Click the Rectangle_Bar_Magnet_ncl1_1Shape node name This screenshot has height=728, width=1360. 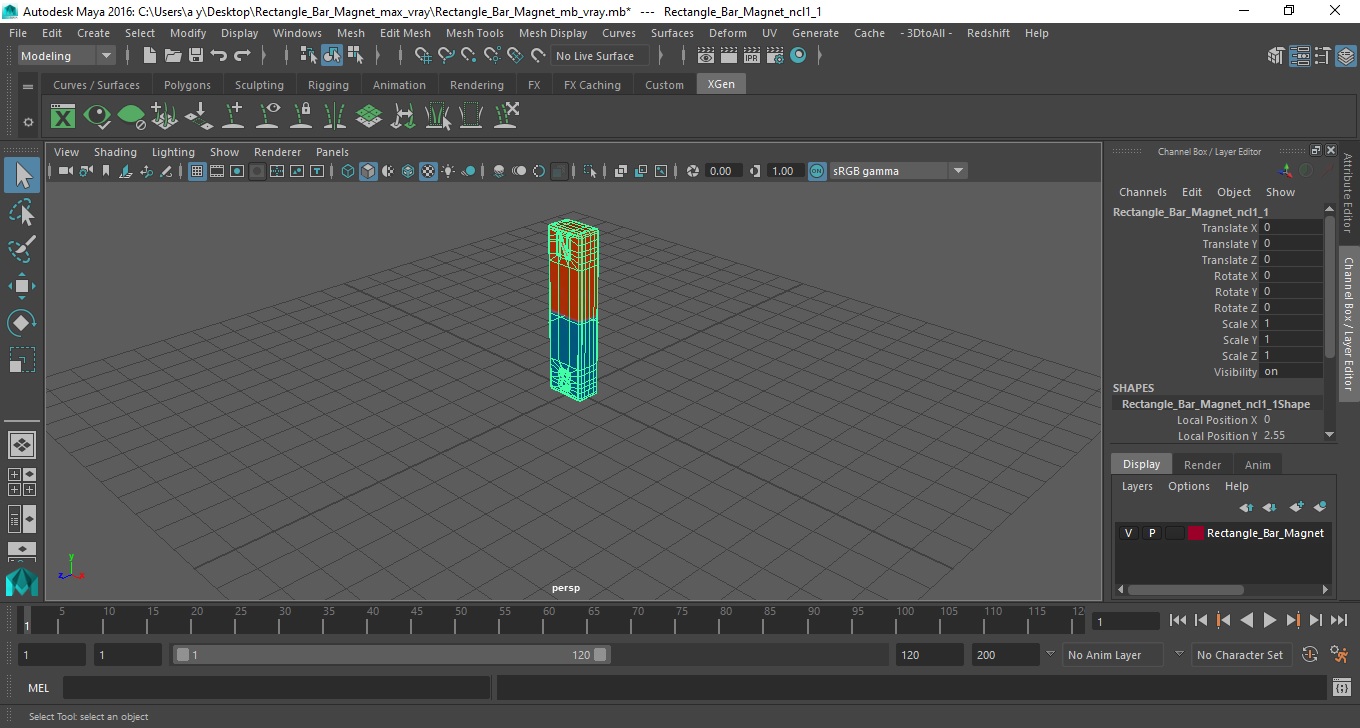(x=1216, y=404)
